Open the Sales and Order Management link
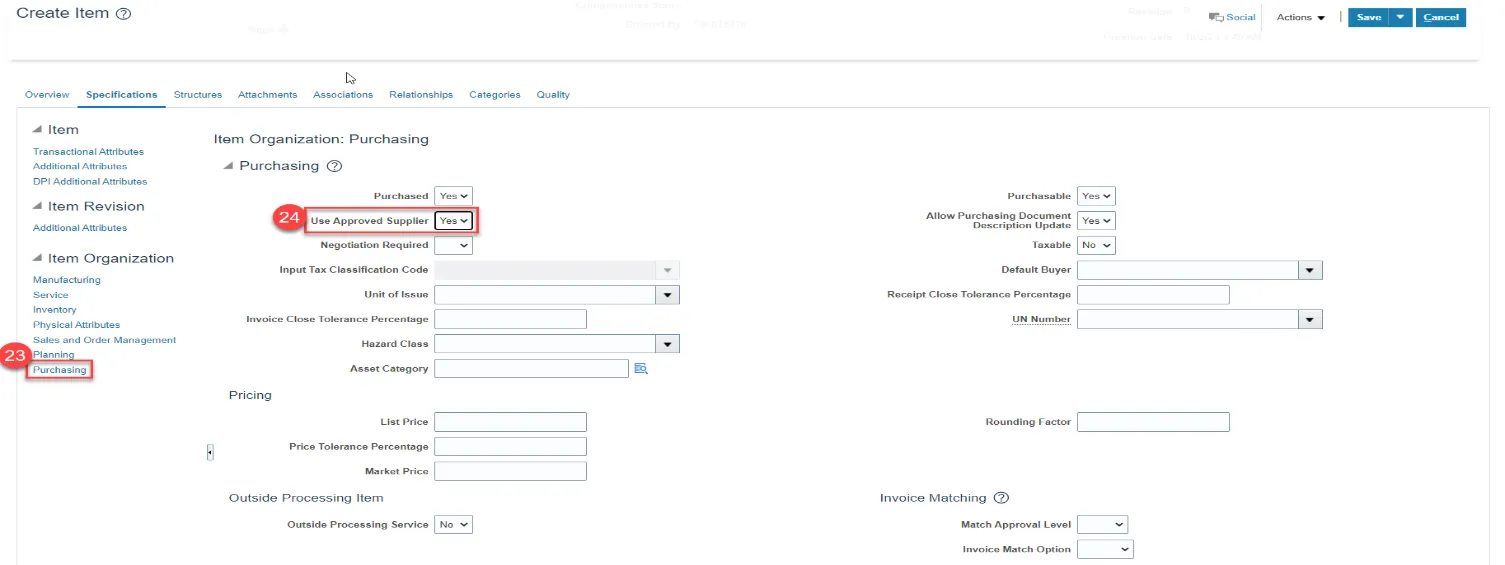 click(x=104, y=340)
